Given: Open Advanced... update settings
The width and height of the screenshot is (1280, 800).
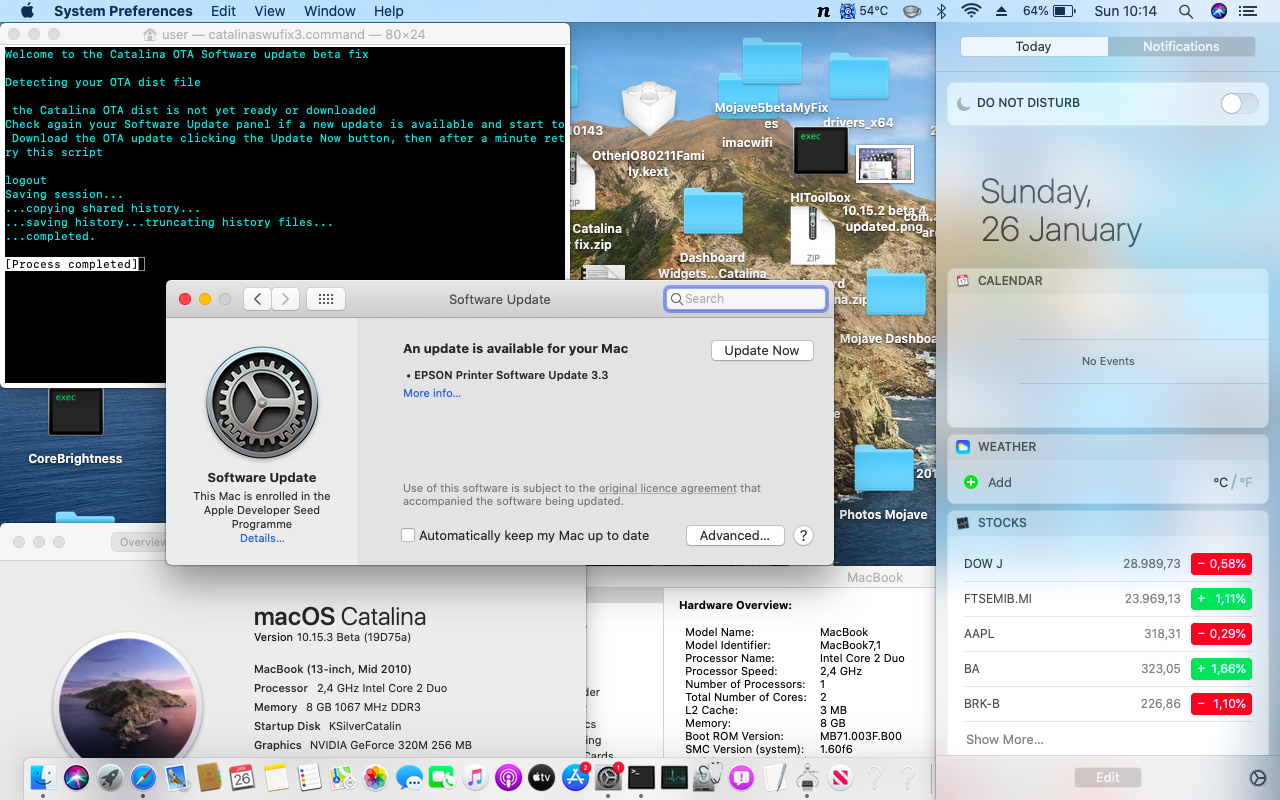Looking at the screenshot, I should (735, 535).
